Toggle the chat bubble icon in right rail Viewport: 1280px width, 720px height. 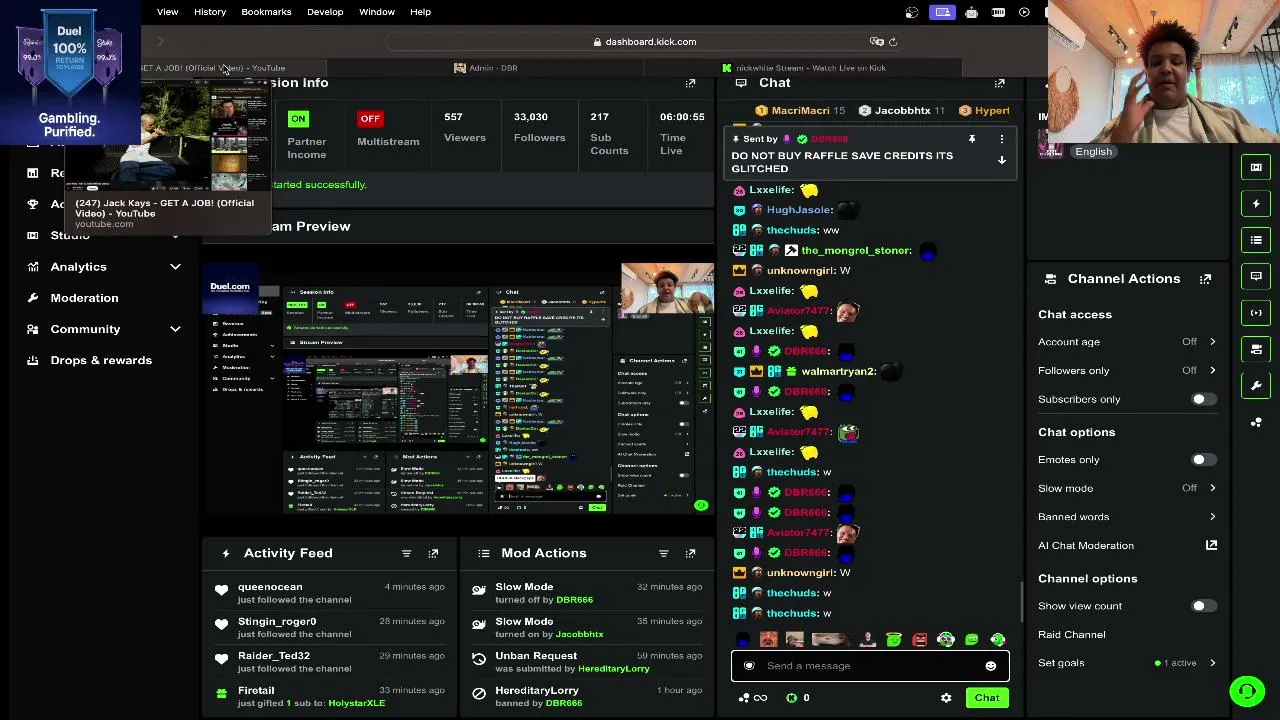(x=1256, y=276)
